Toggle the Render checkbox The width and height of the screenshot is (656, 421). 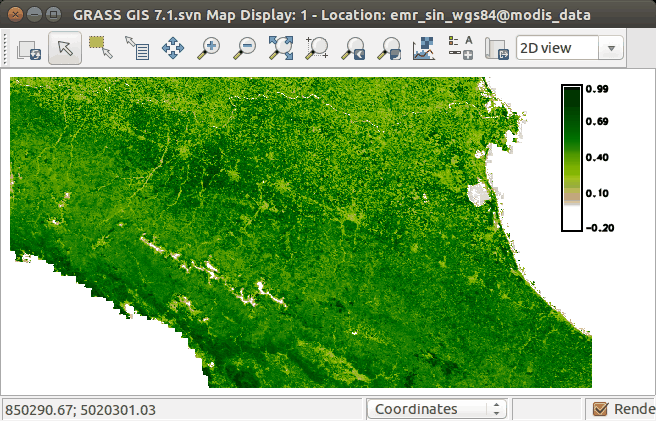click(x=600, y=409)
